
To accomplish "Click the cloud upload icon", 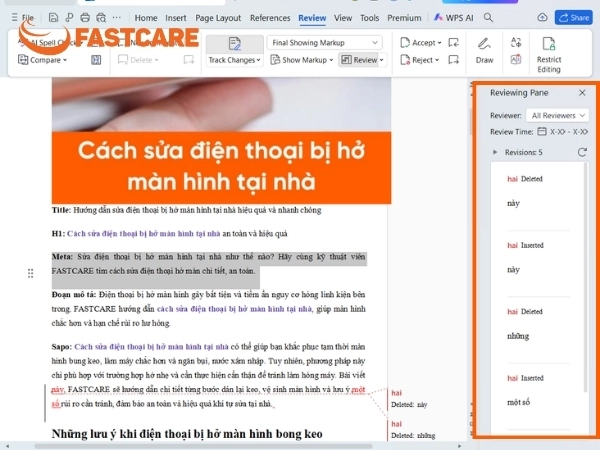I will pos(542,18).
